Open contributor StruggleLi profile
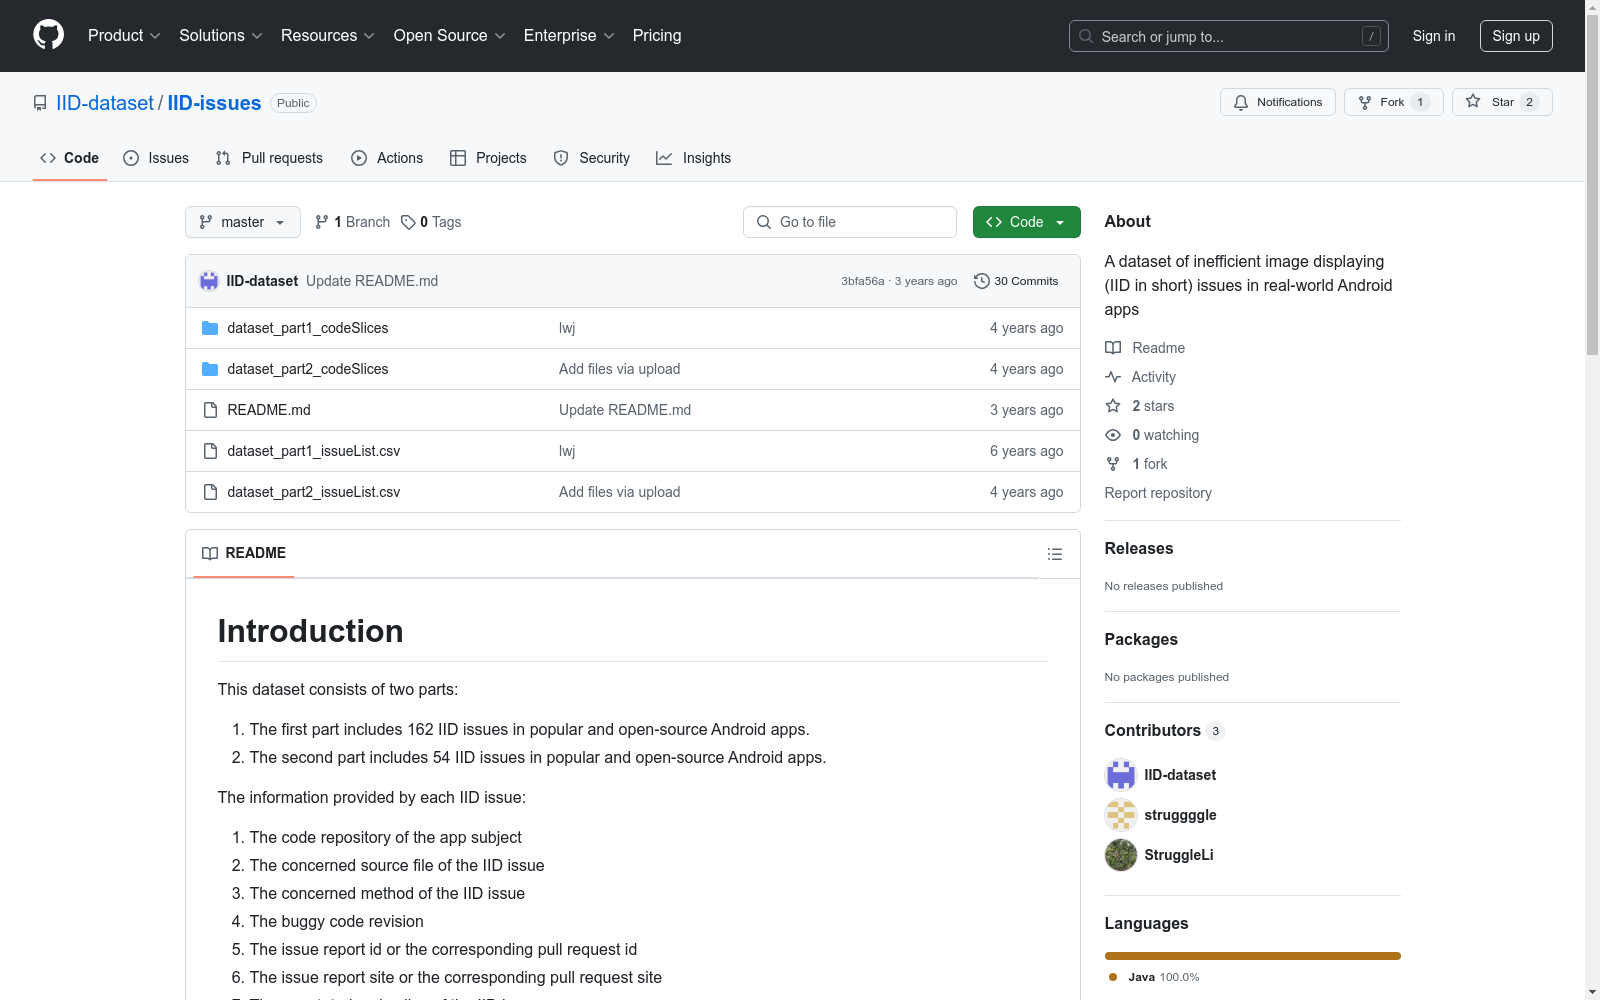This screenshot has height=1000, width=1600. (x=1179, y=855)
